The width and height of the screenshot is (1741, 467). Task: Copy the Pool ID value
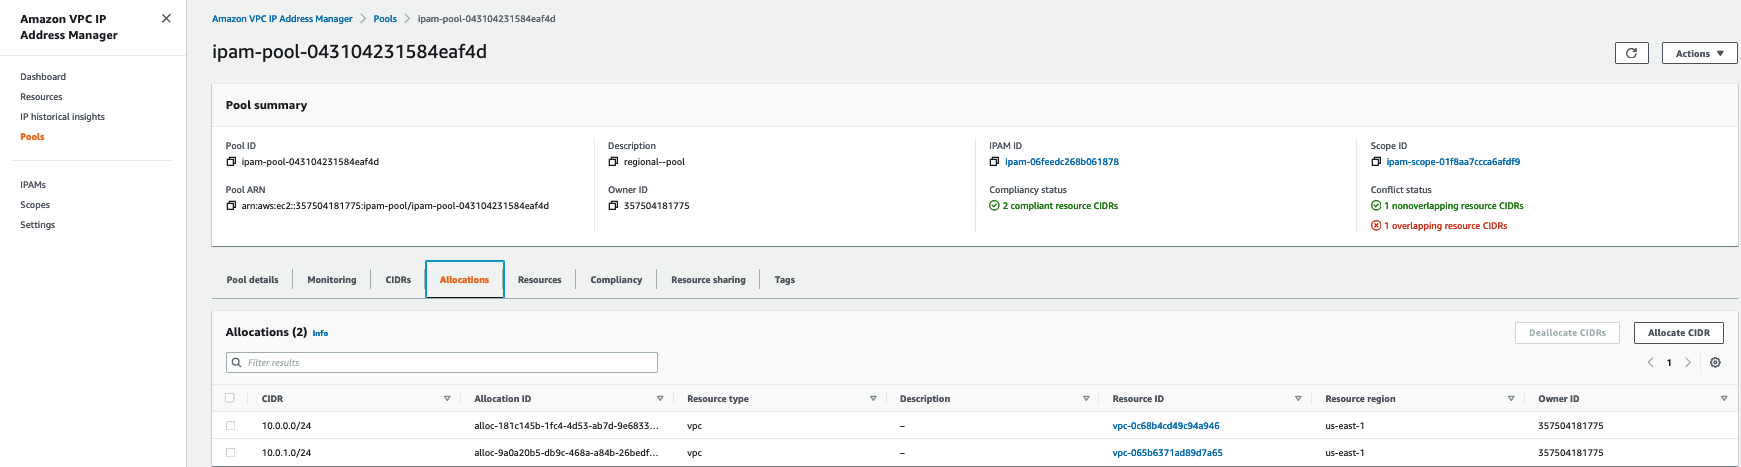(231, 162)
